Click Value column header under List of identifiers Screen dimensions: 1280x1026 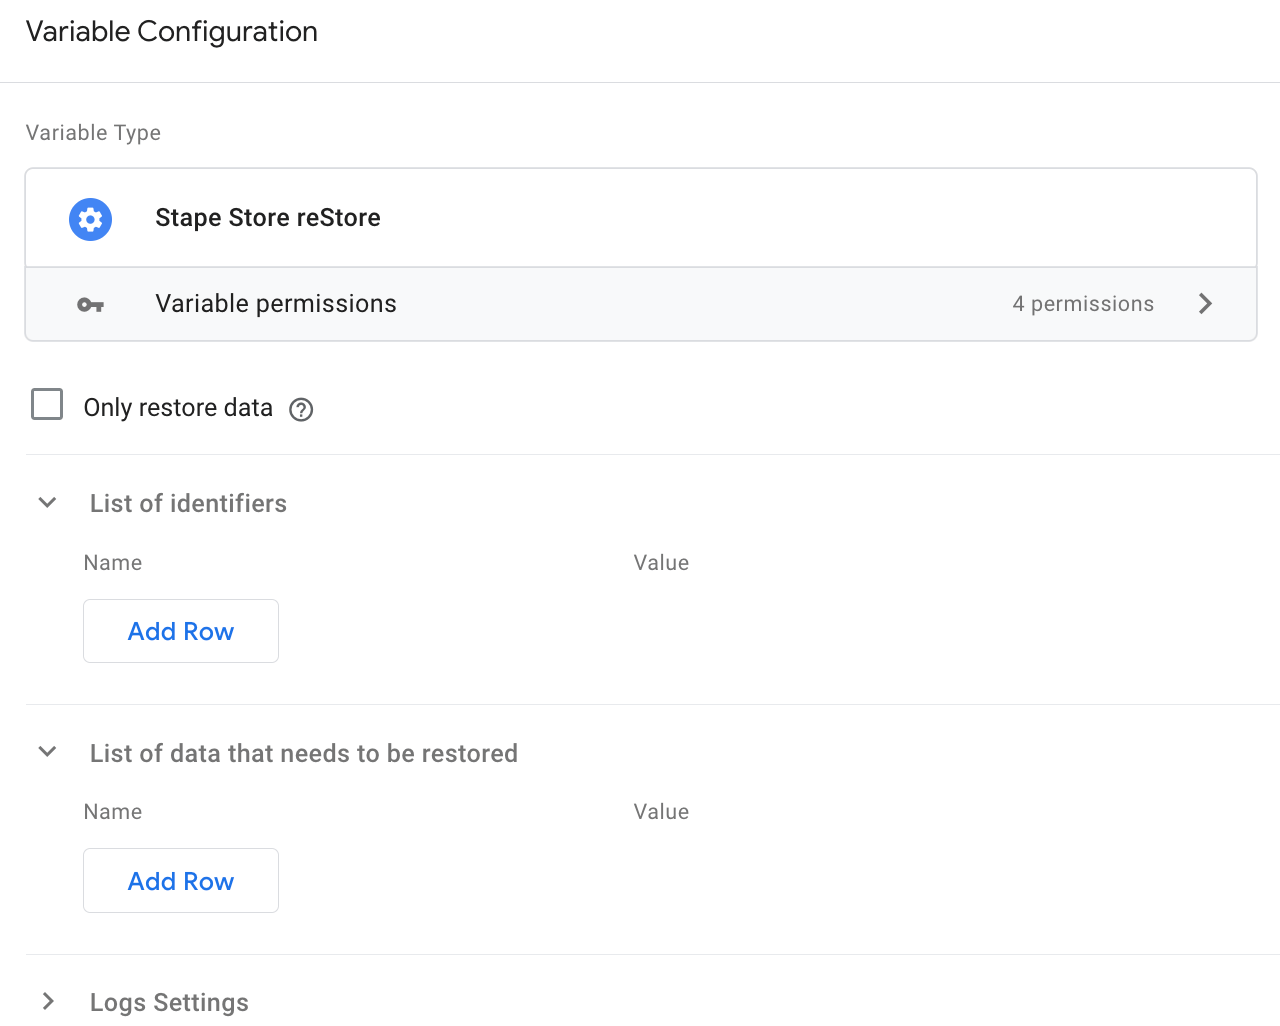click(661, 563)
